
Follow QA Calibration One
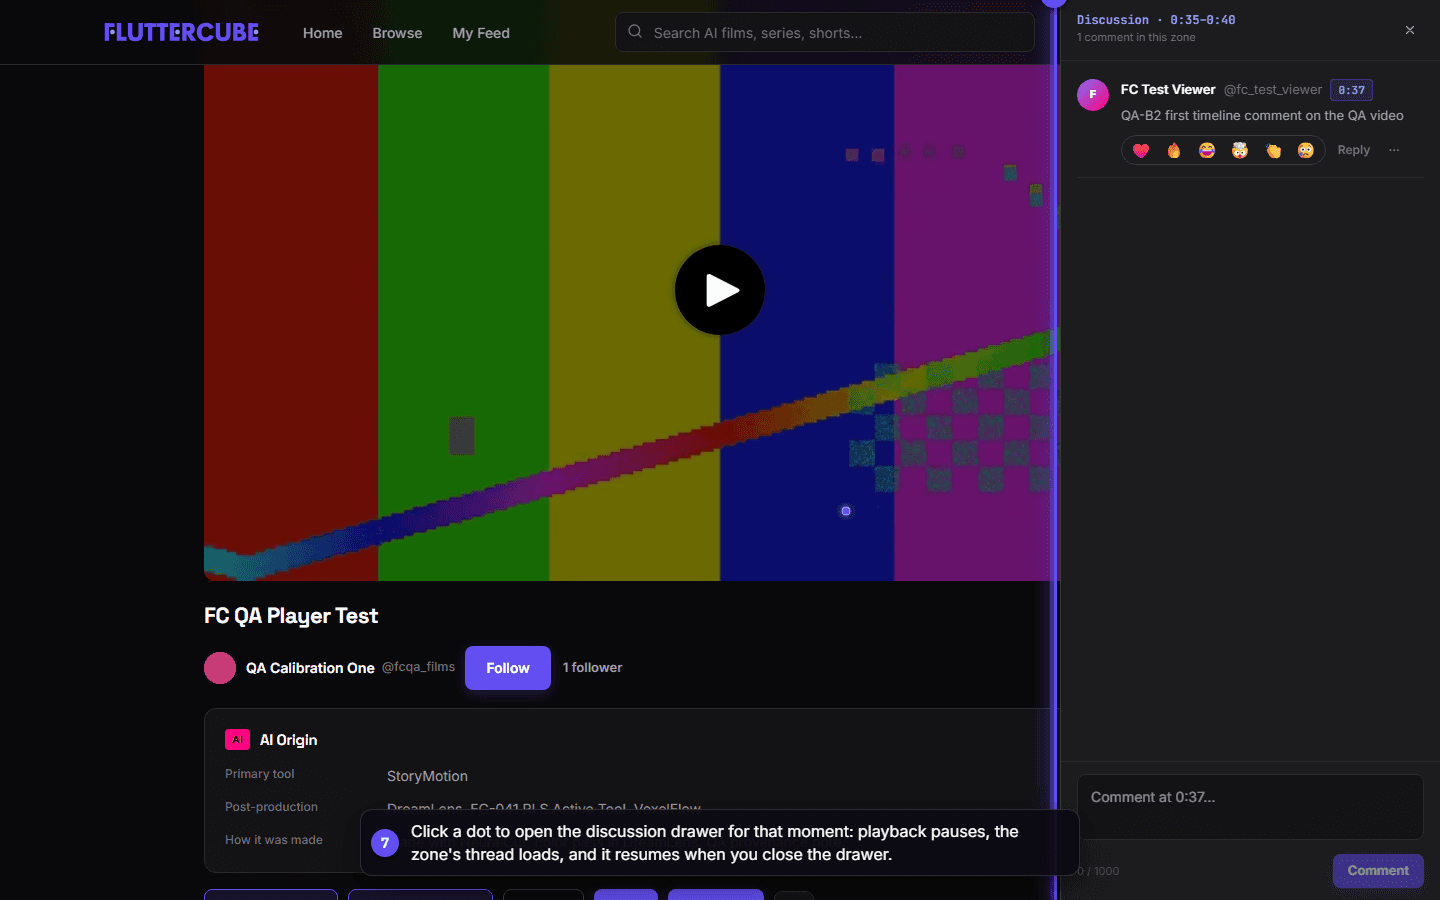tap(508, 668)
